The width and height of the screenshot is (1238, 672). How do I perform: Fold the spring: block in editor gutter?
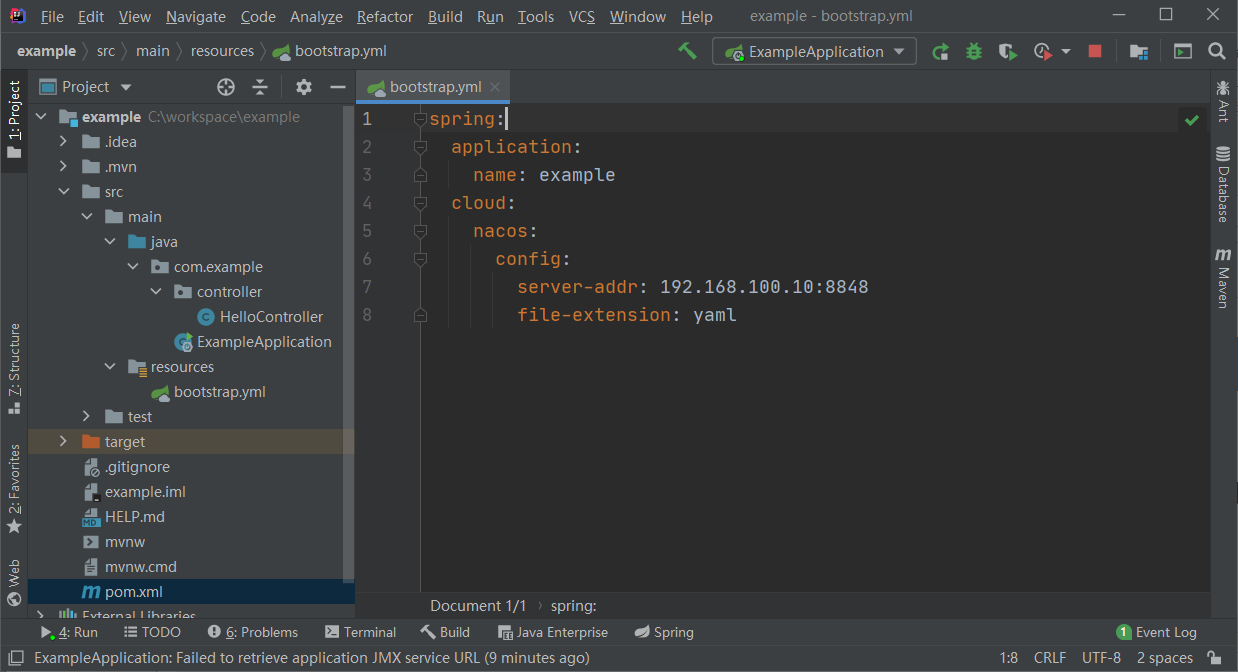coord(420,119)
